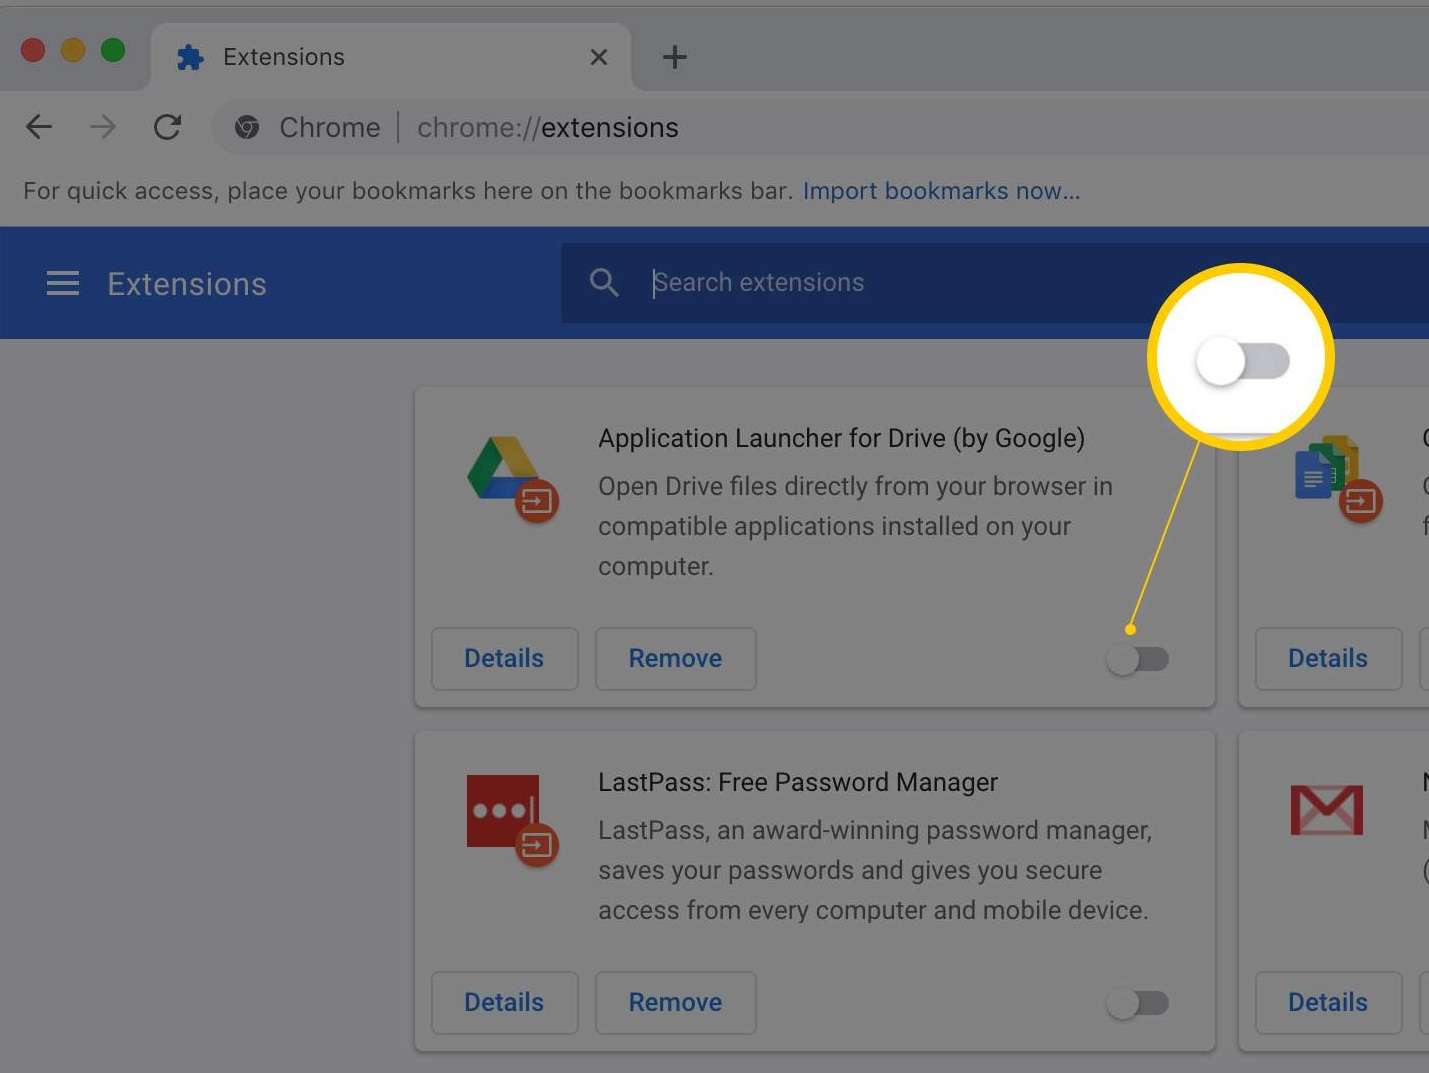
Task: Click the Extensions puzzle piece icon on the tab
Action: [190, 57]
